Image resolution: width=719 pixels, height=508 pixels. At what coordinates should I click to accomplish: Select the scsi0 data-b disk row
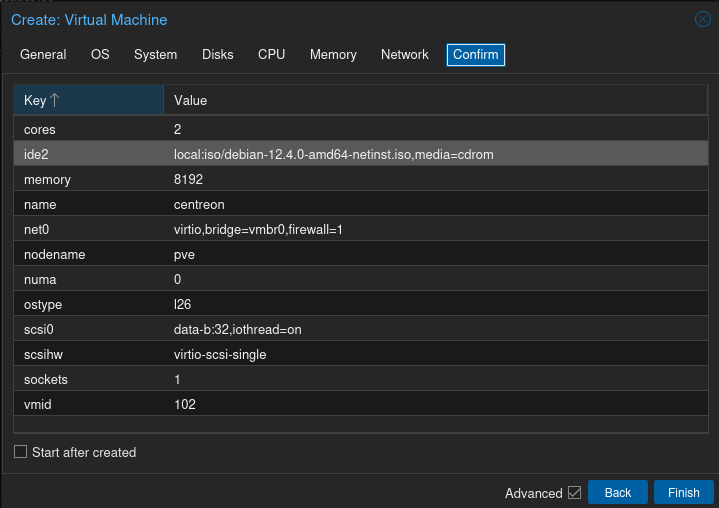pyautogui.click(x=360, y=330)
